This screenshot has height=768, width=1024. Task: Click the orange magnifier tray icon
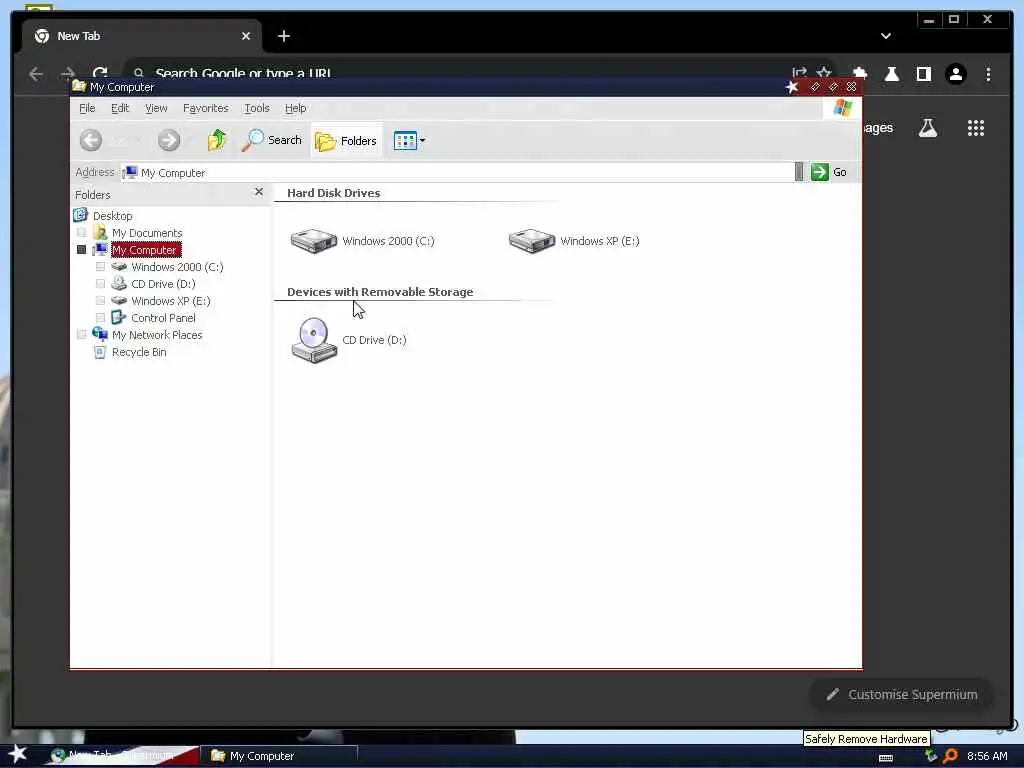coord(950,756)
